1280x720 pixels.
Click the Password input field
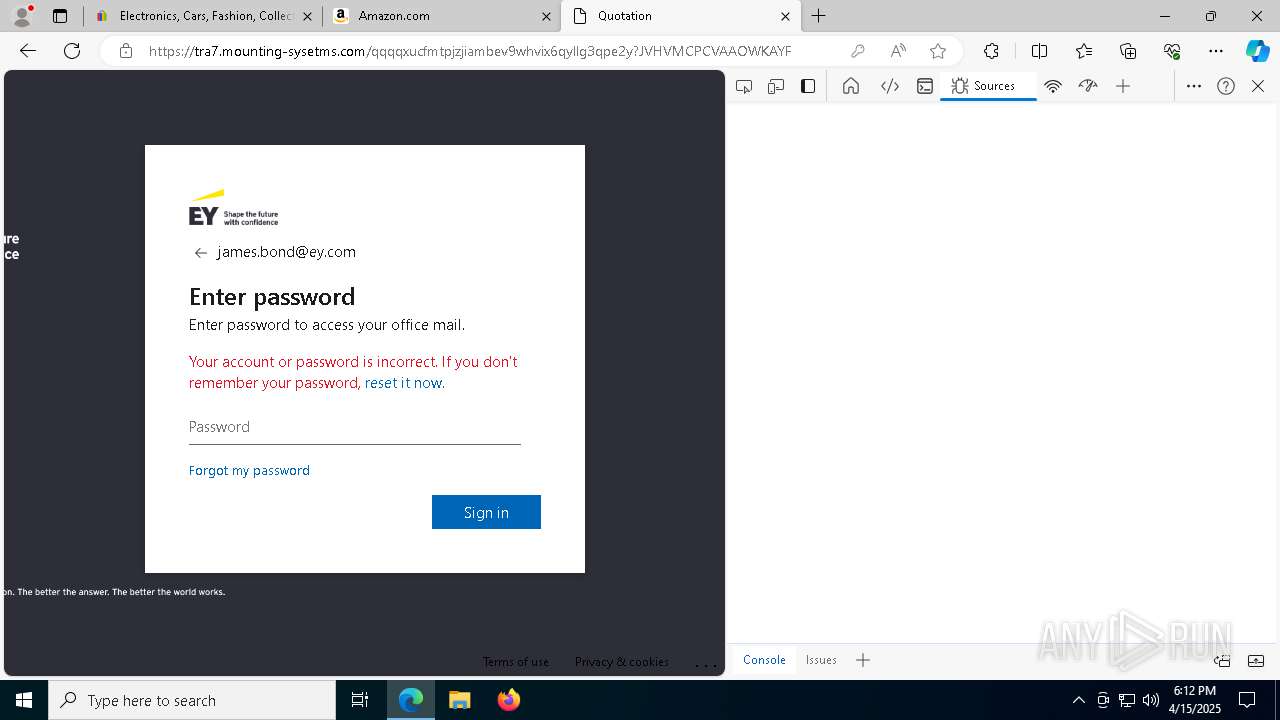point(355,427)
